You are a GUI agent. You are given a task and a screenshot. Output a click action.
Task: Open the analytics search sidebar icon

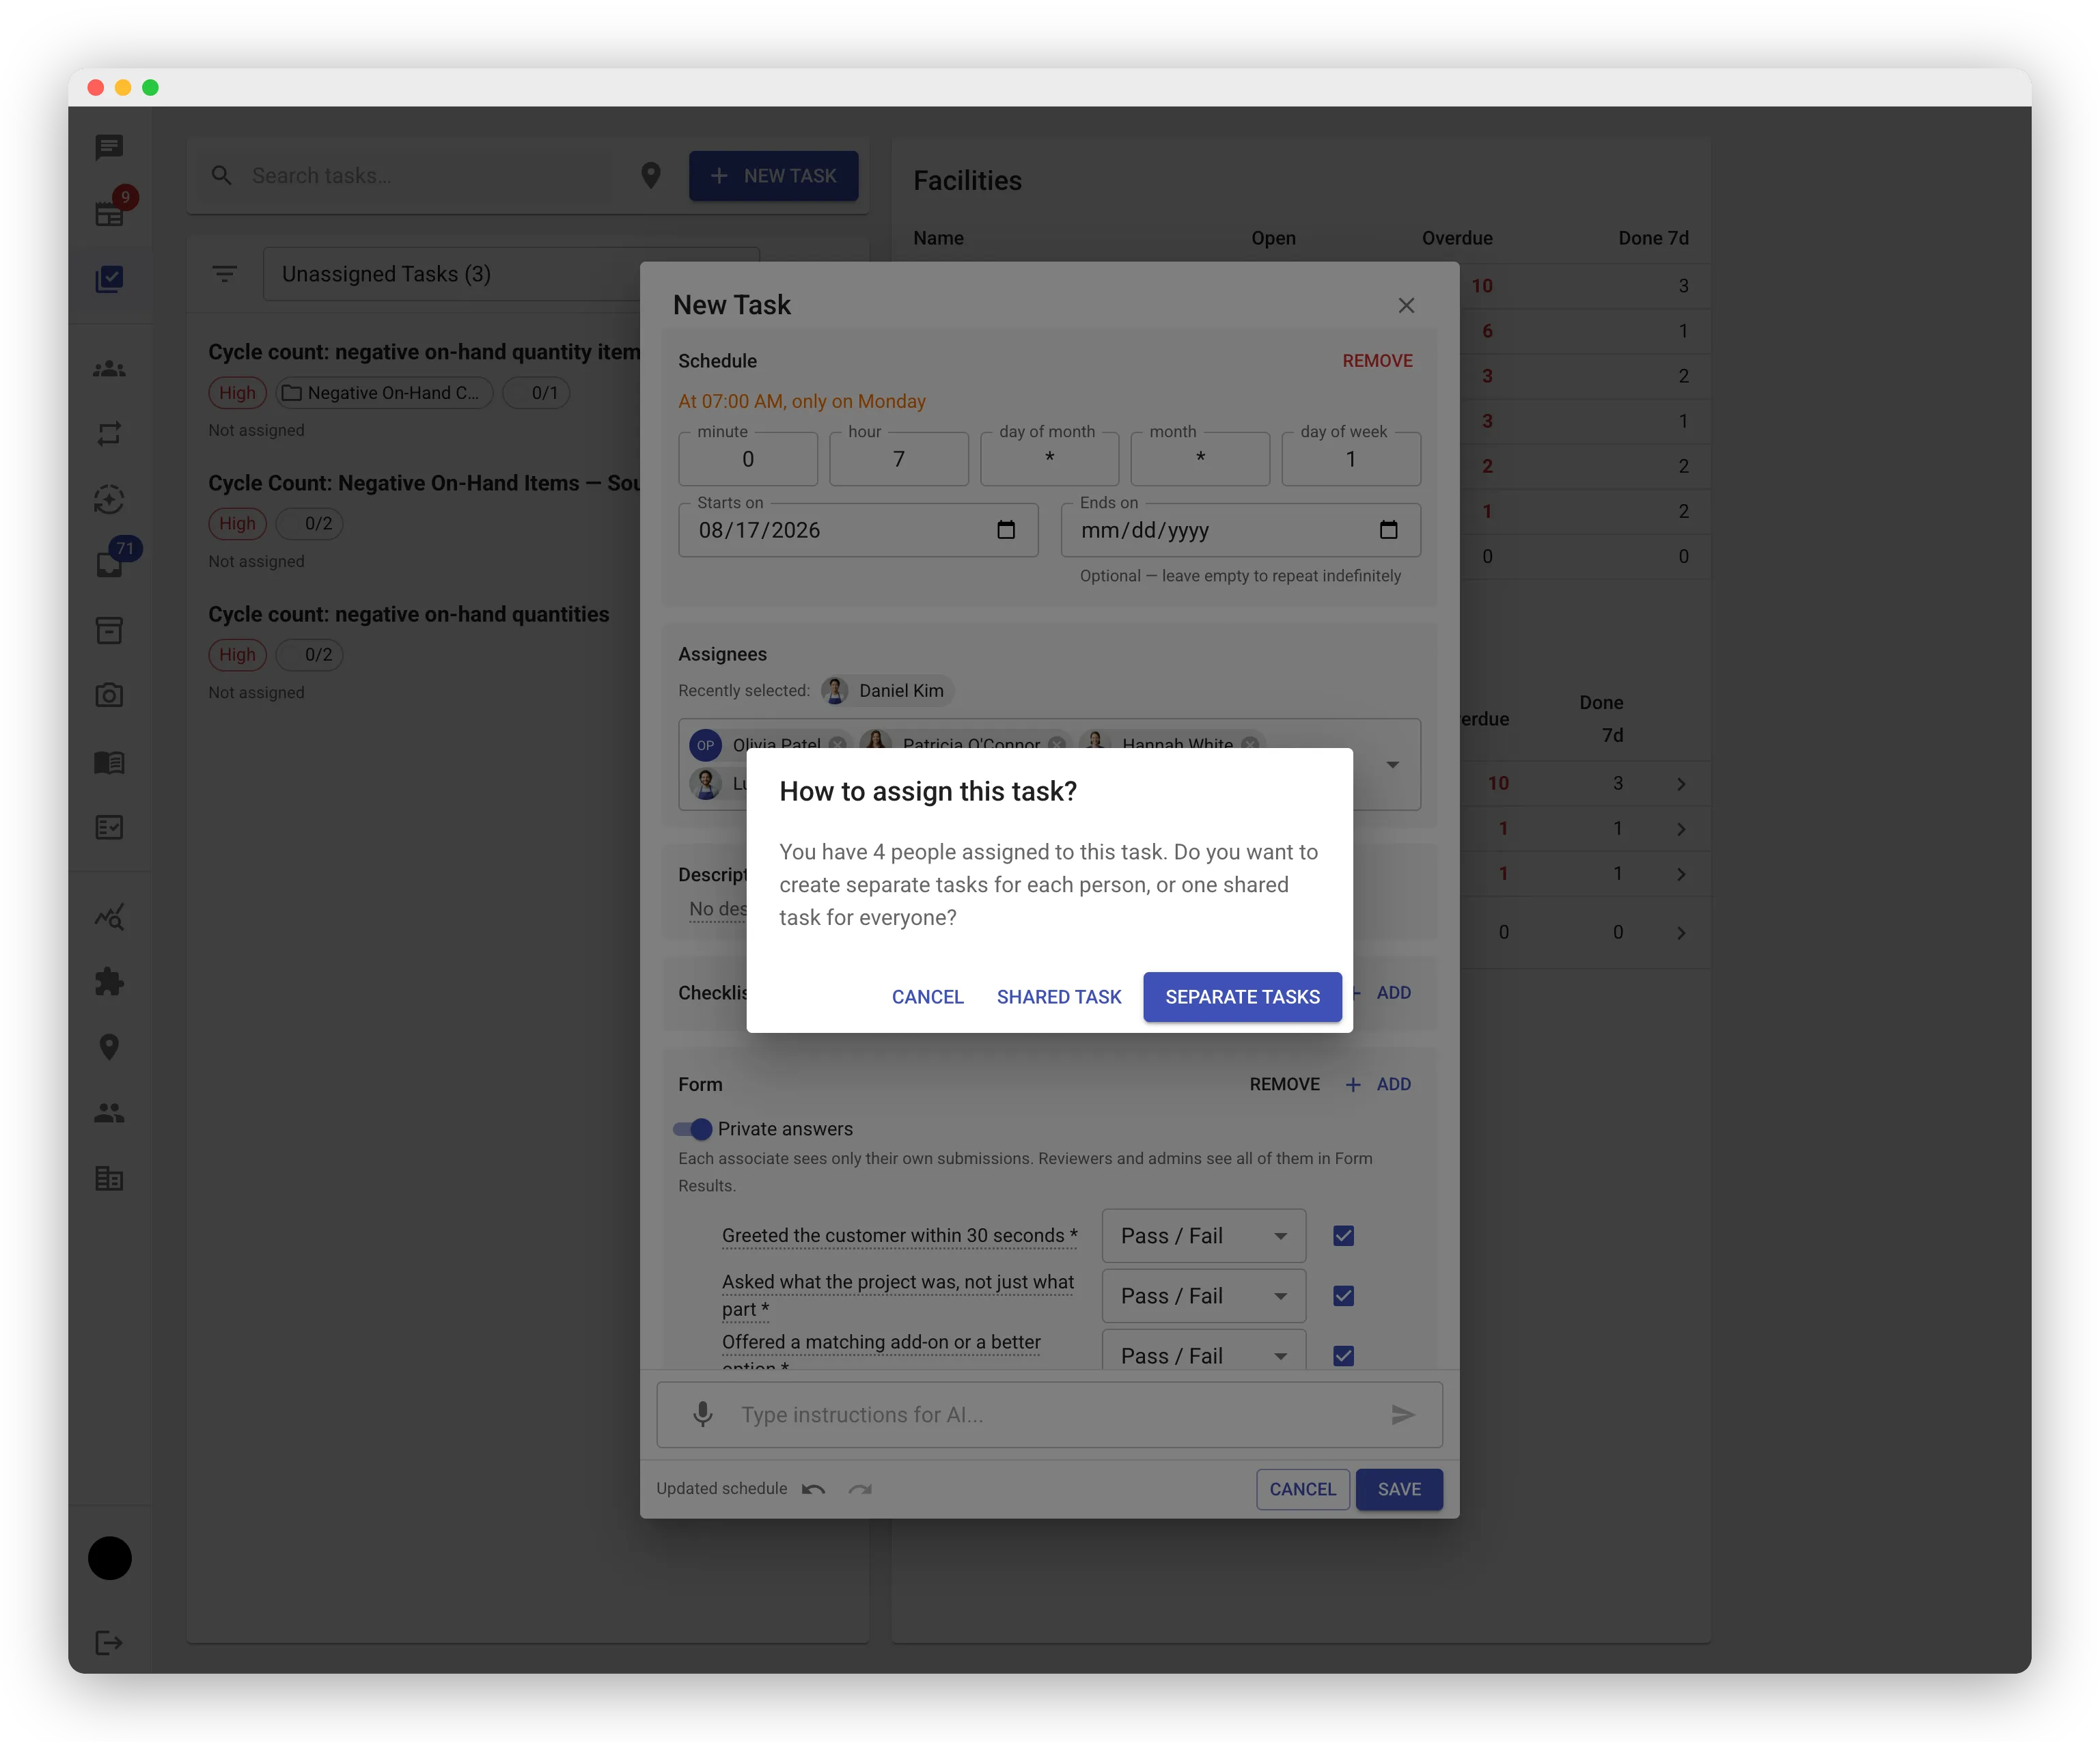tap(109, 917)
